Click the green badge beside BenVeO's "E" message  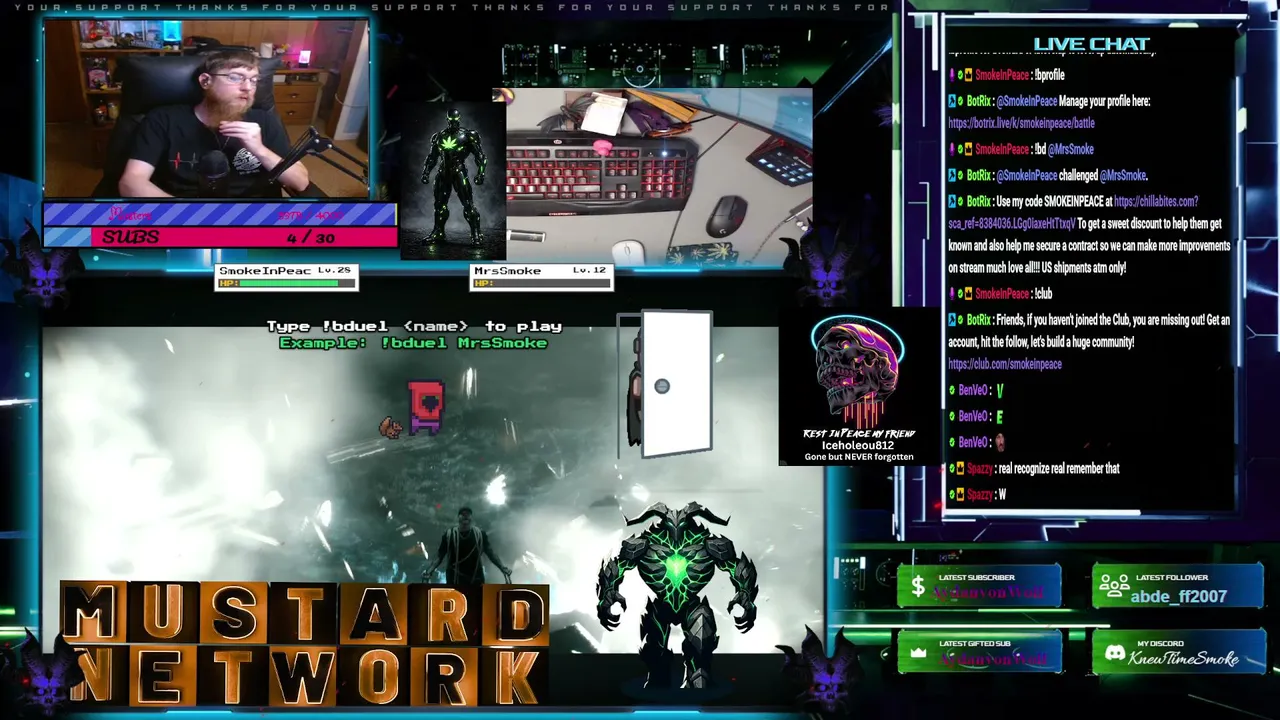click(x=952, y=417)
